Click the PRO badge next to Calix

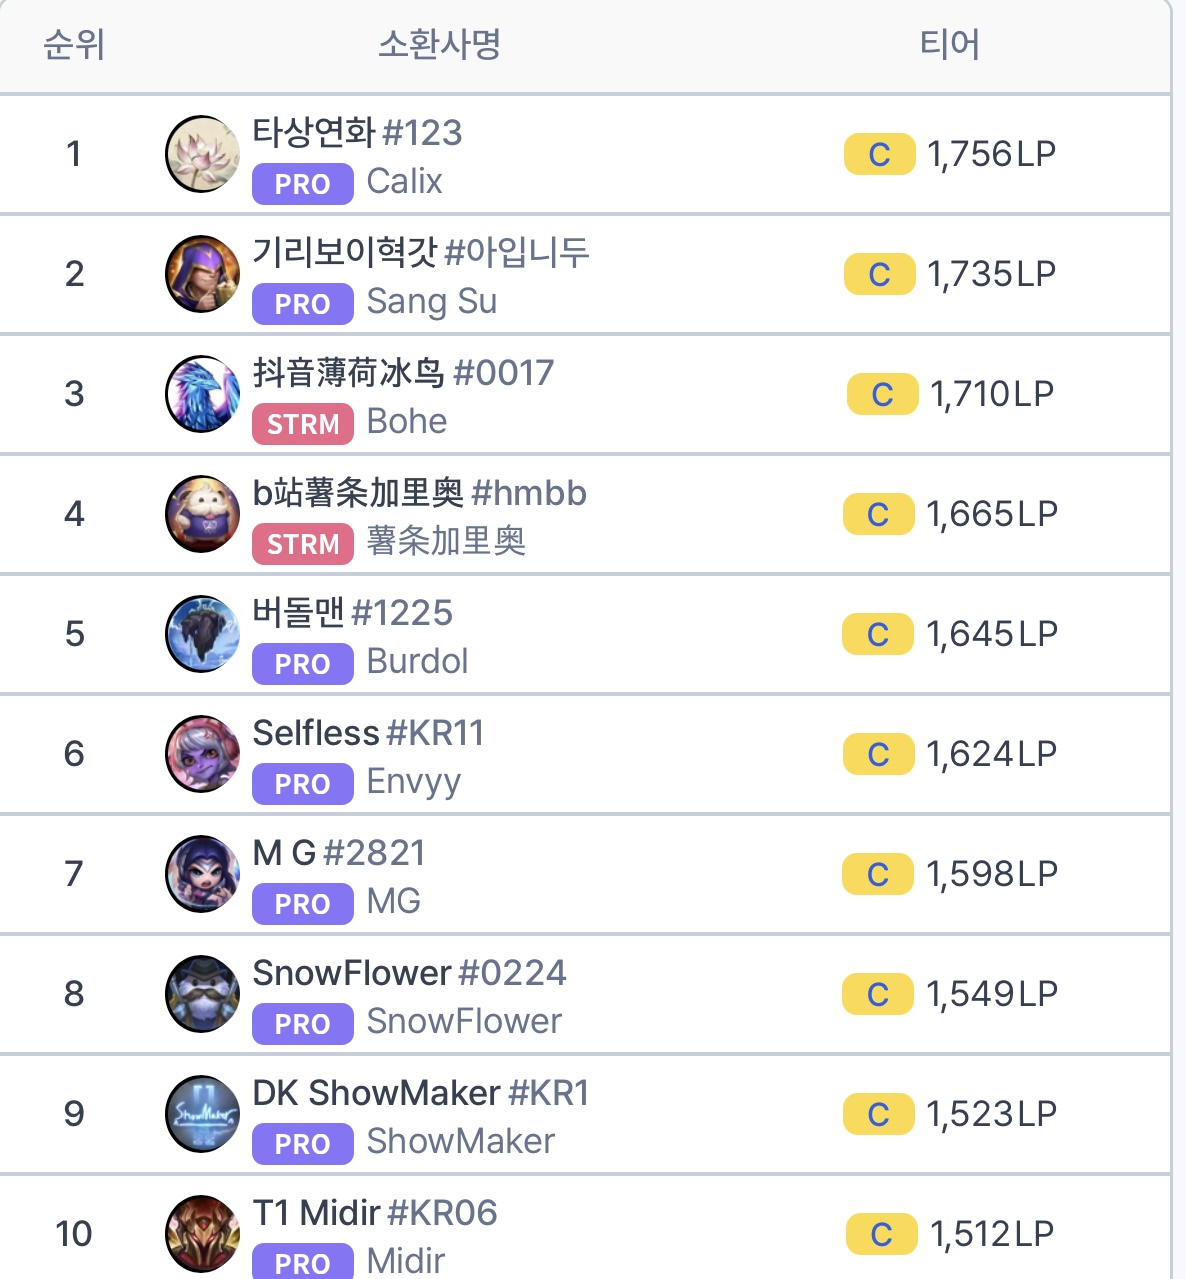(302, 184)
